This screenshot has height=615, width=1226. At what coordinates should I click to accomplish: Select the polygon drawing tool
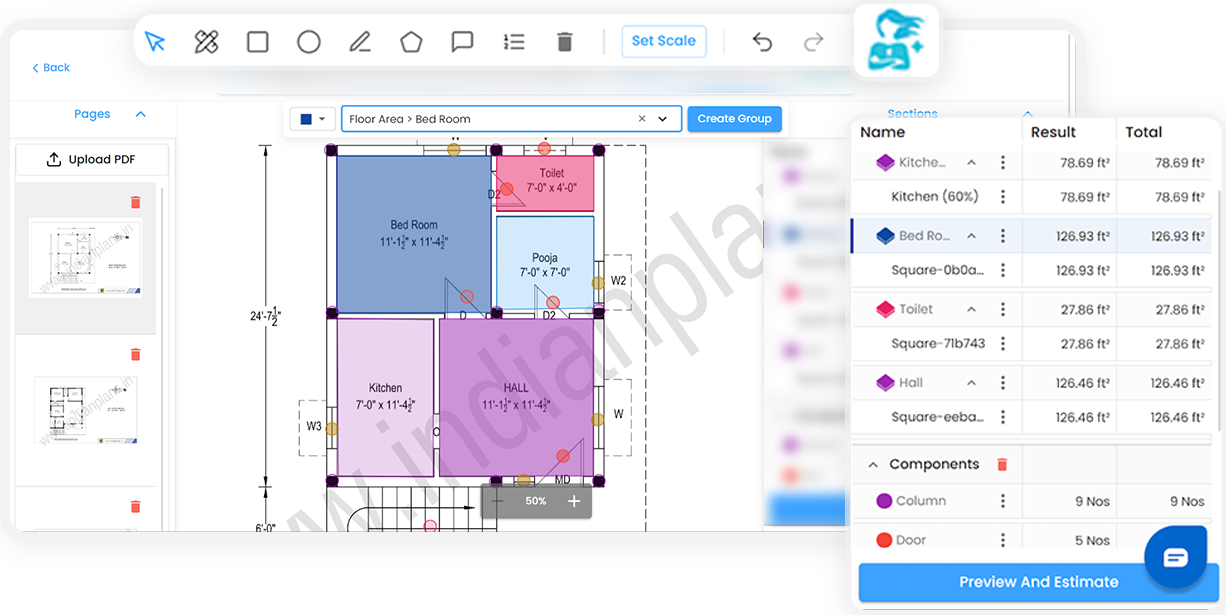click(411, 41)
